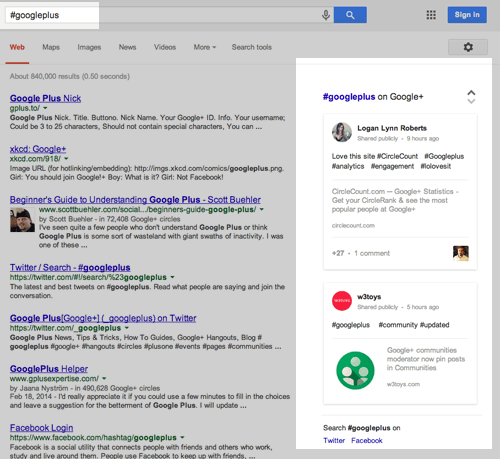This screenshot has width=500, height=459.
Task: Expand arrow next to twitter.com/_googleplus URL
Action: click(127, 328)
